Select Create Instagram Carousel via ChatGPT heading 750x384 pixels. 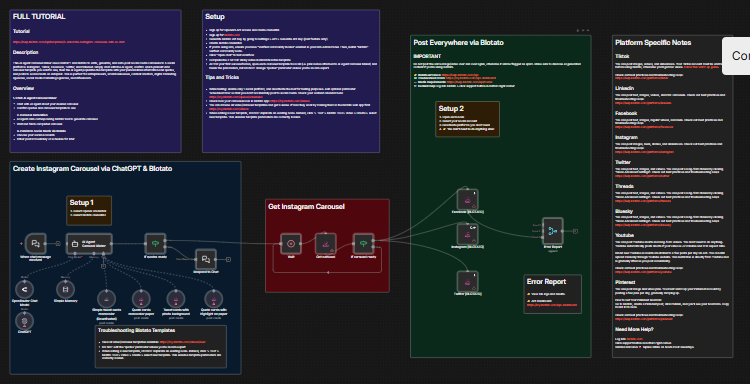tap(92, 169)
